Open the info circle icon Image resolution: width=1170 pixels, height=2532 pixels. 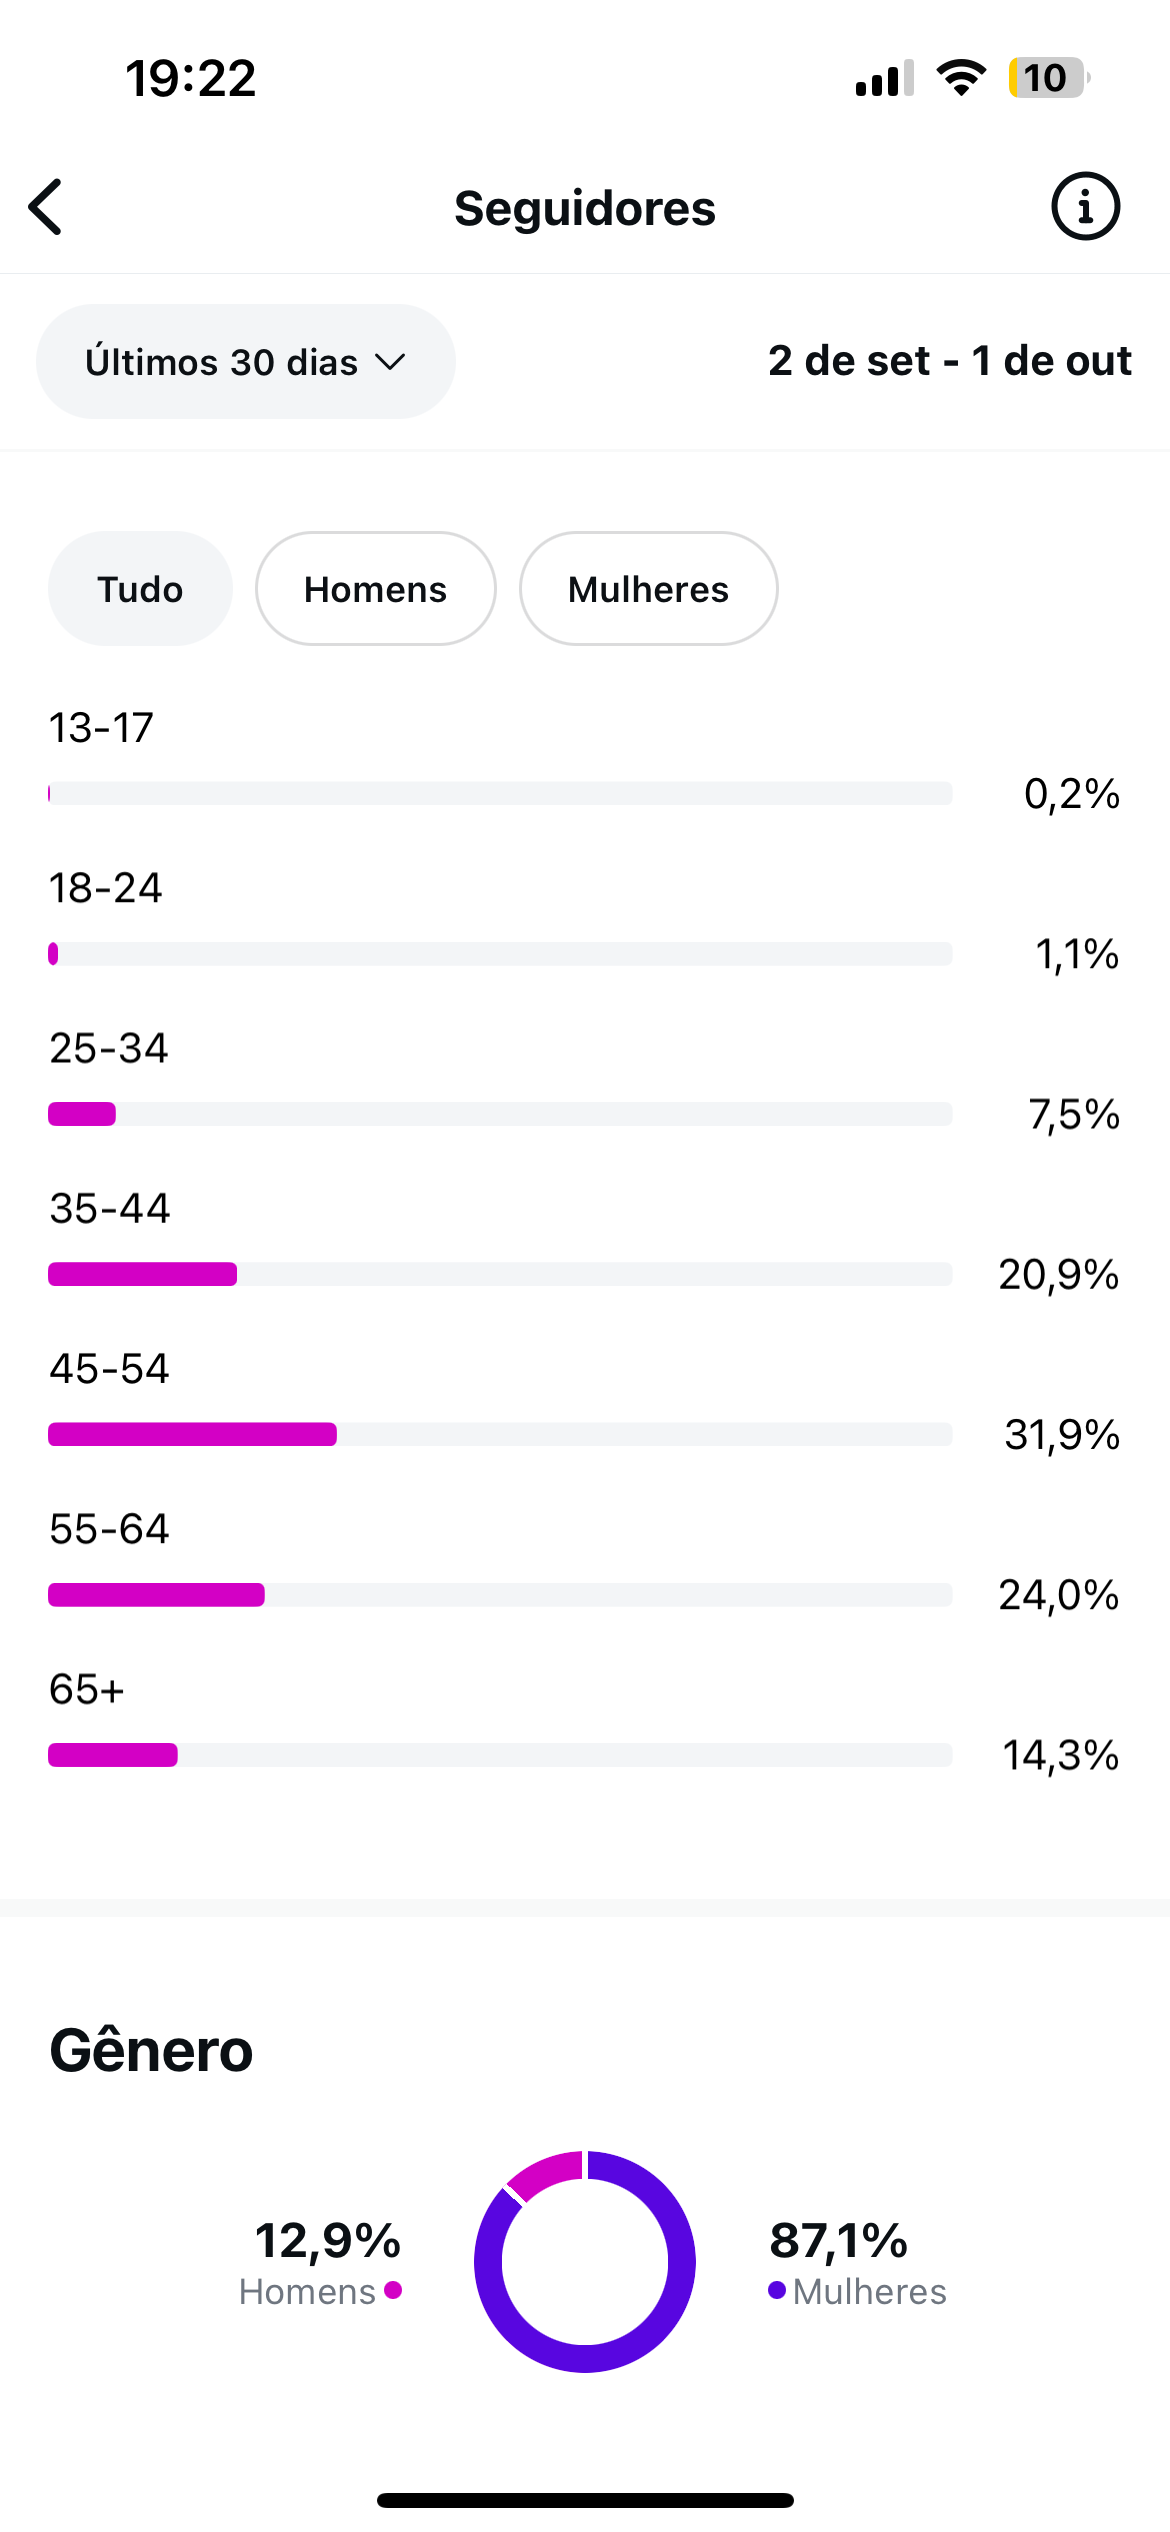click(x=1085, y=207)
